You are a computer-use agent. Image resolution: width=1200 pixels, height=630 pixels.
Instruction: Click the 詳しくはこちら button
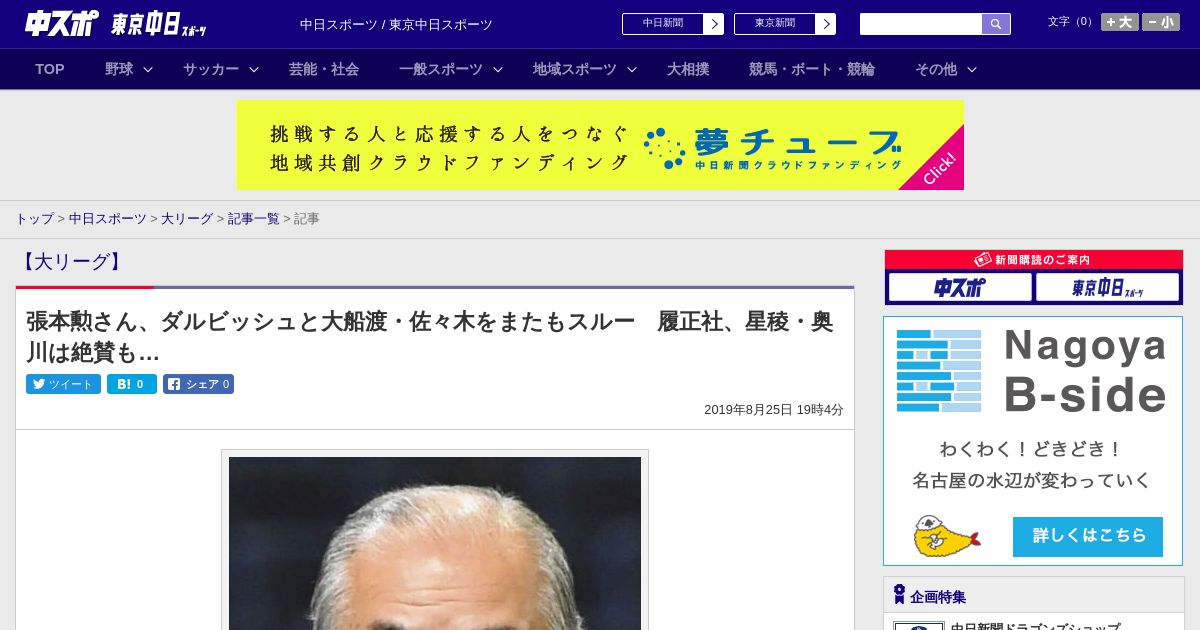pyautogui.click(x=1088, y=536)
